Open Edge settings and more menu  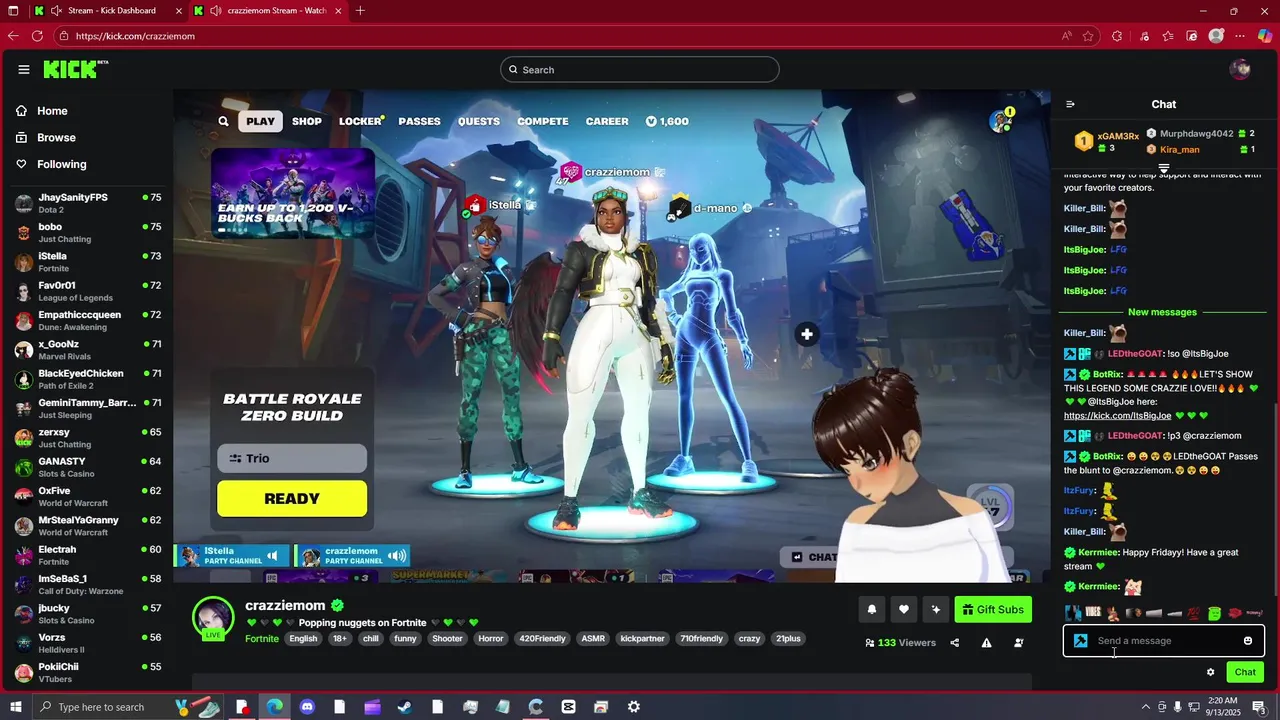coord(1241,36)
